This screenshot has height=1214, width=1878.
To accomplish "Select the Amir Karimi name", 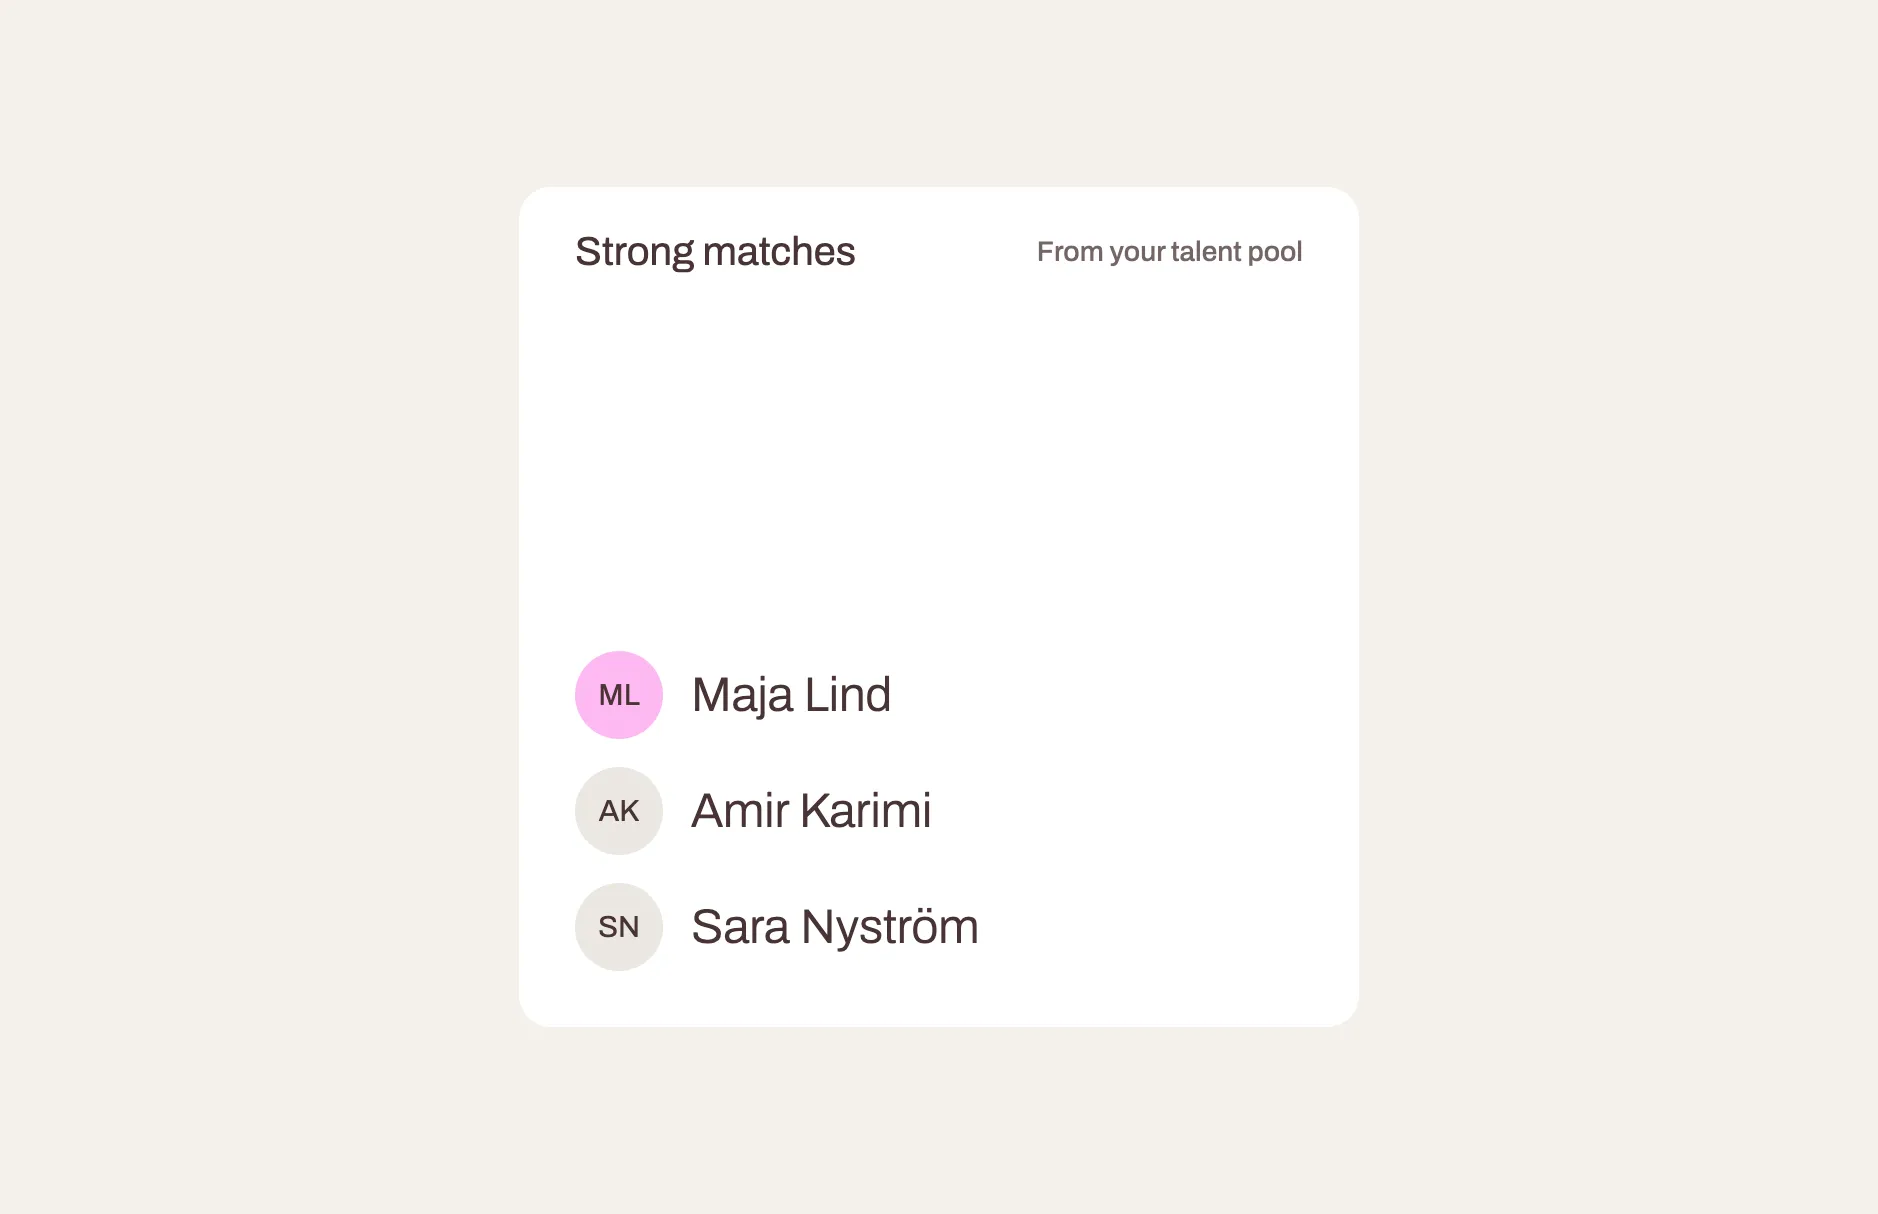I will (811, 811).
